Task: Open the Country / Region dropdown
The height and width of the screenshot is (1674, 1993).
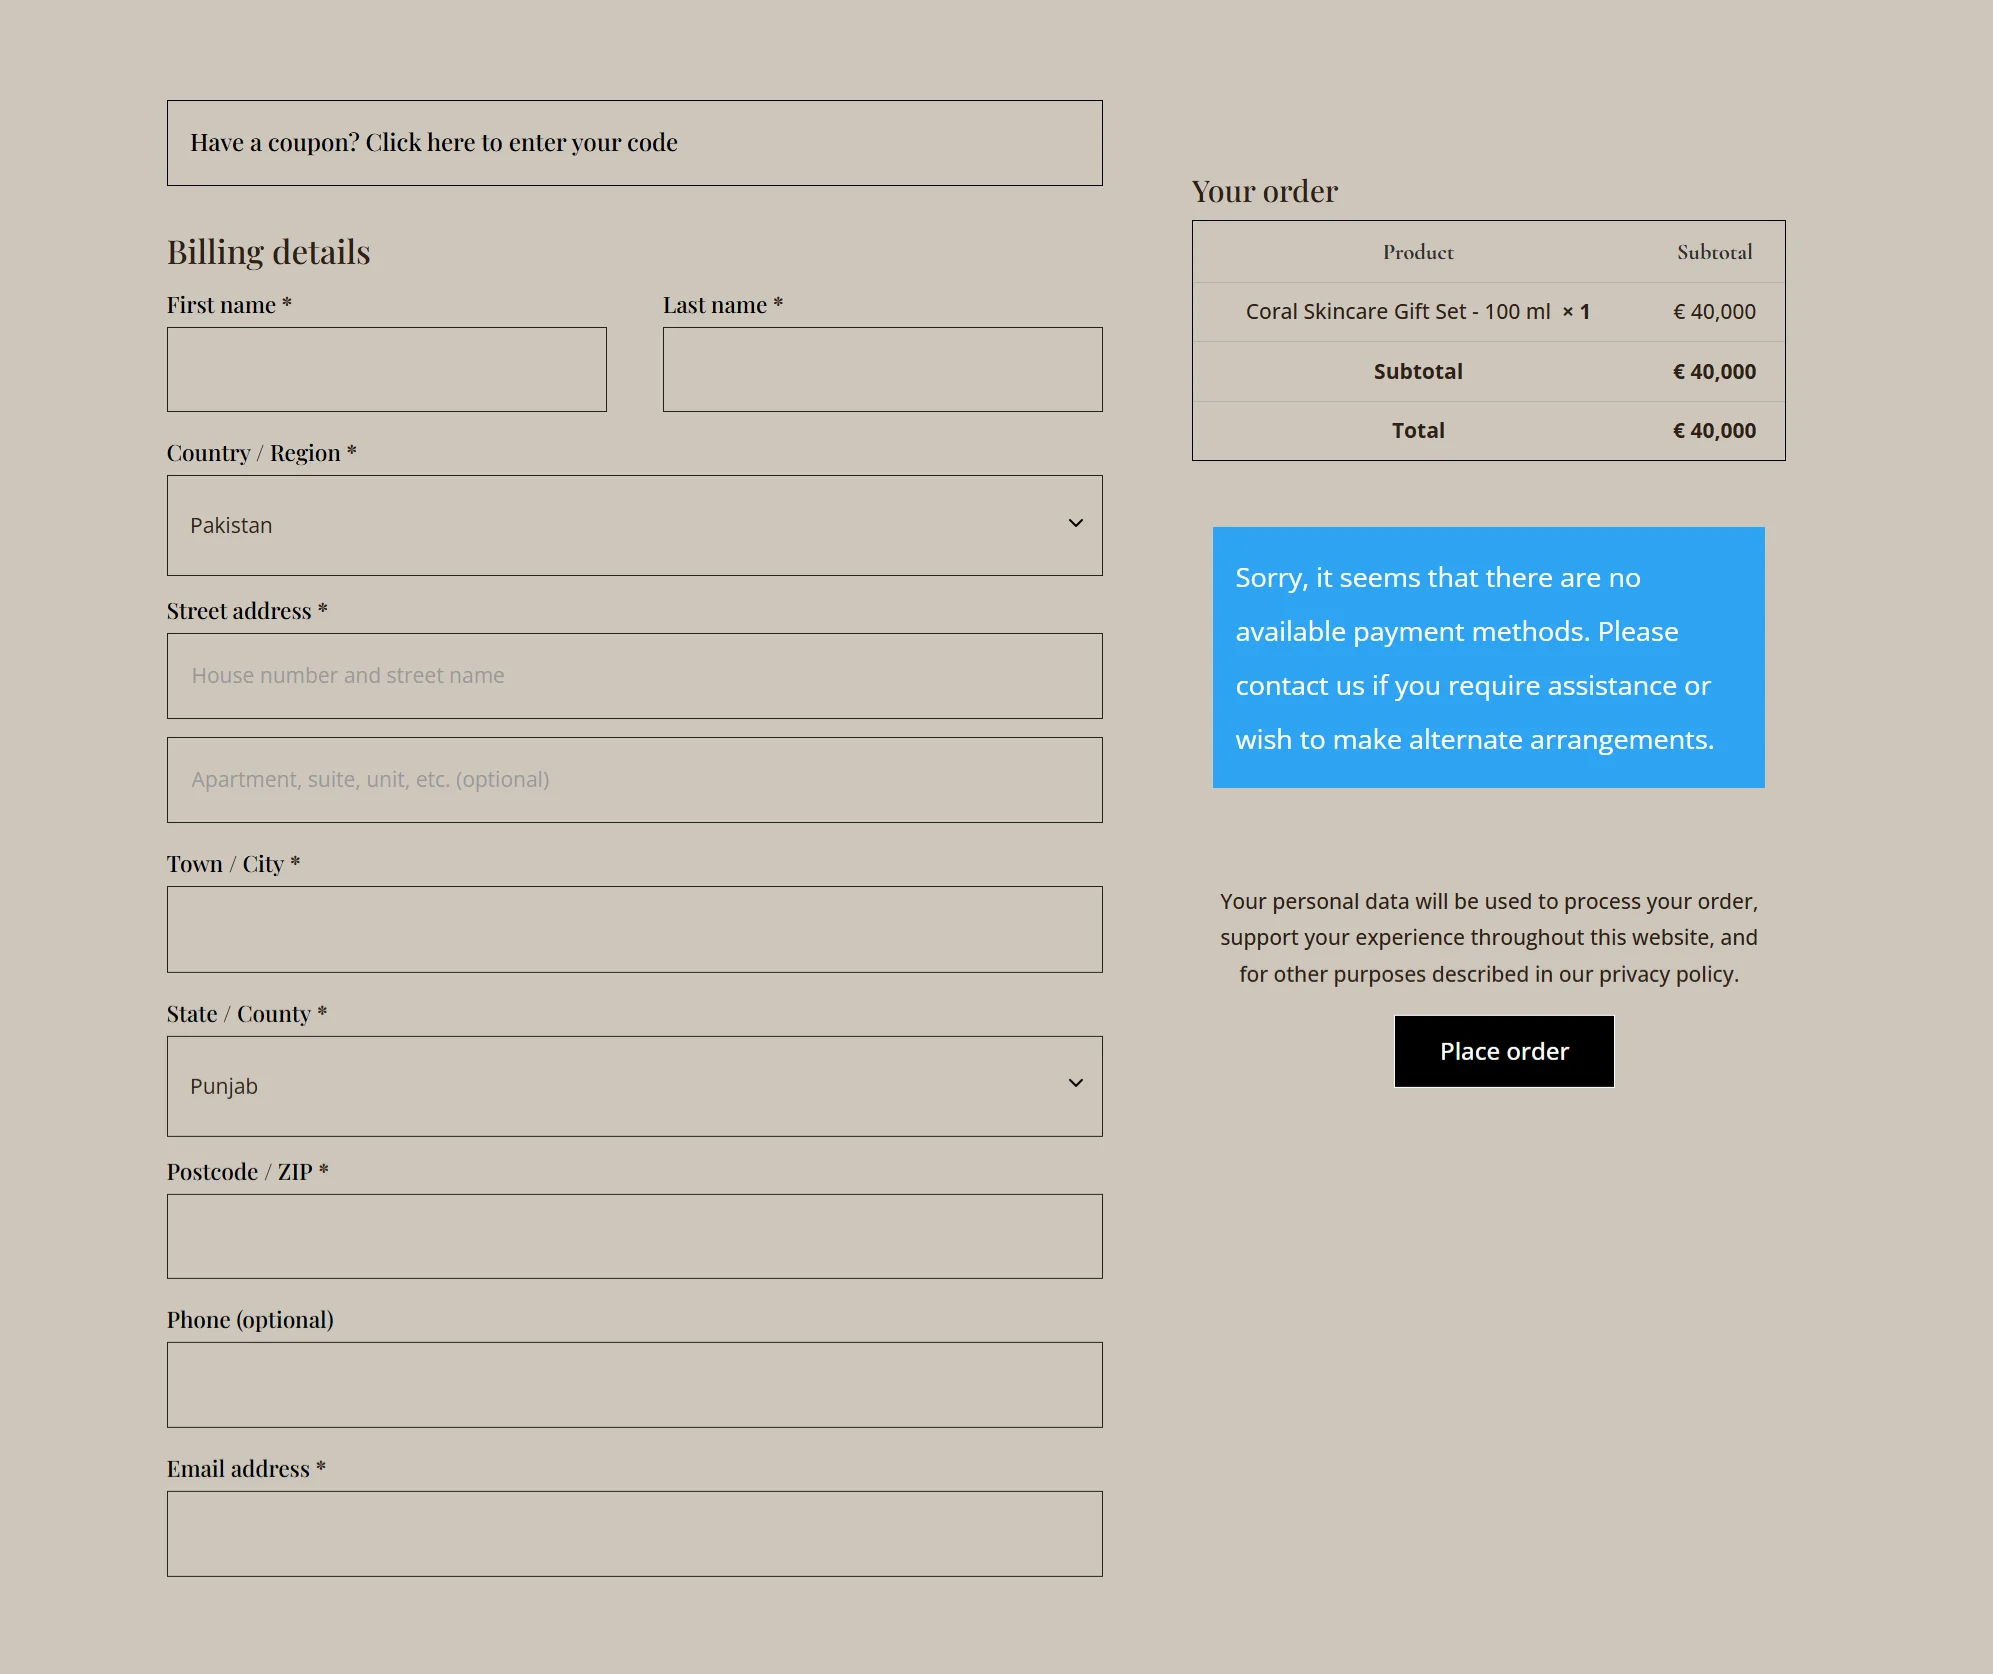Action: [634, 525]
